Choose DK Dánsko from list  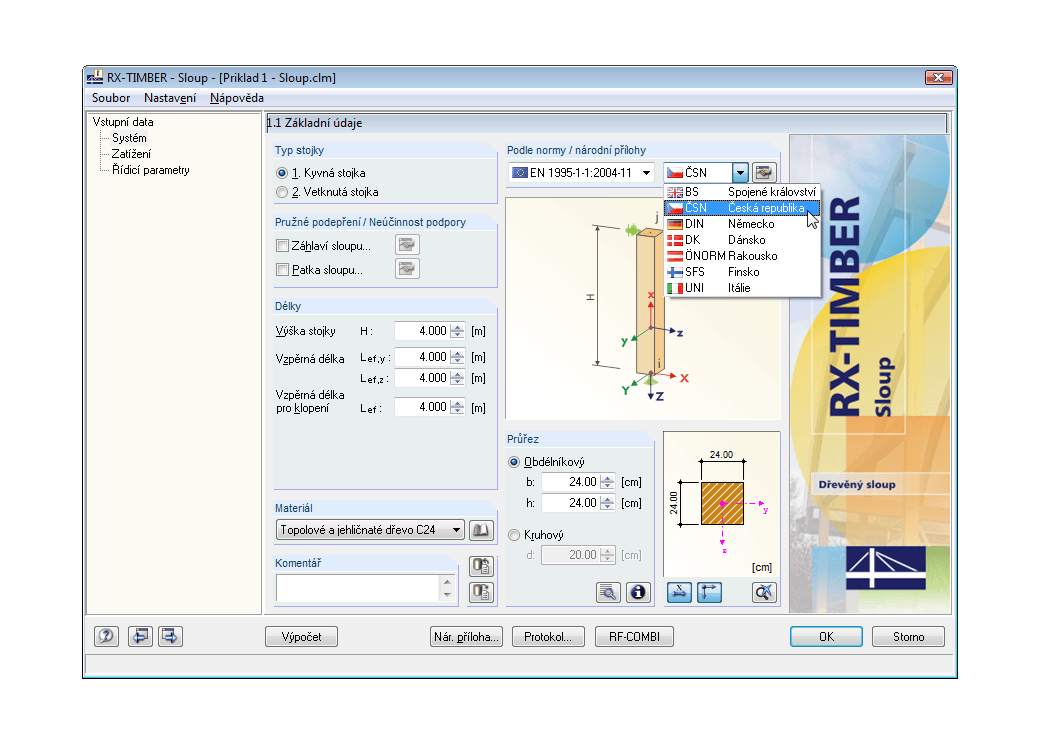(x=742, y=240)
